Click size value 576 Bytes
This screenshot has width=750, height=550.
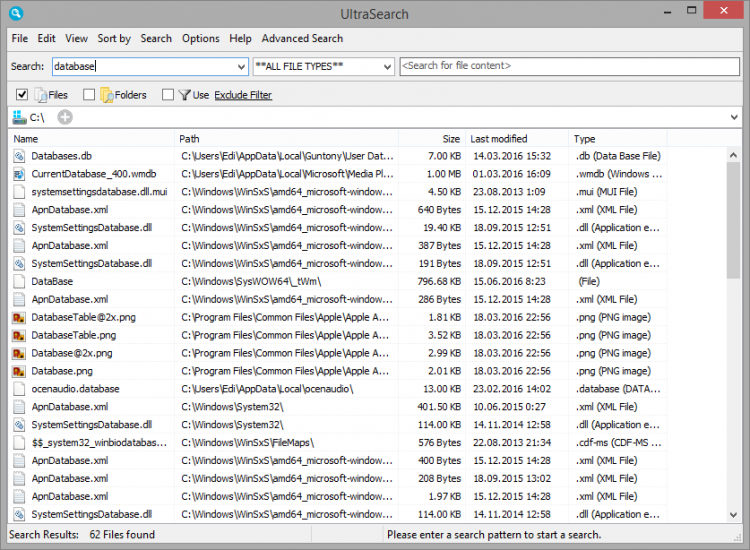pyautogui.click(x=440, y=443)
